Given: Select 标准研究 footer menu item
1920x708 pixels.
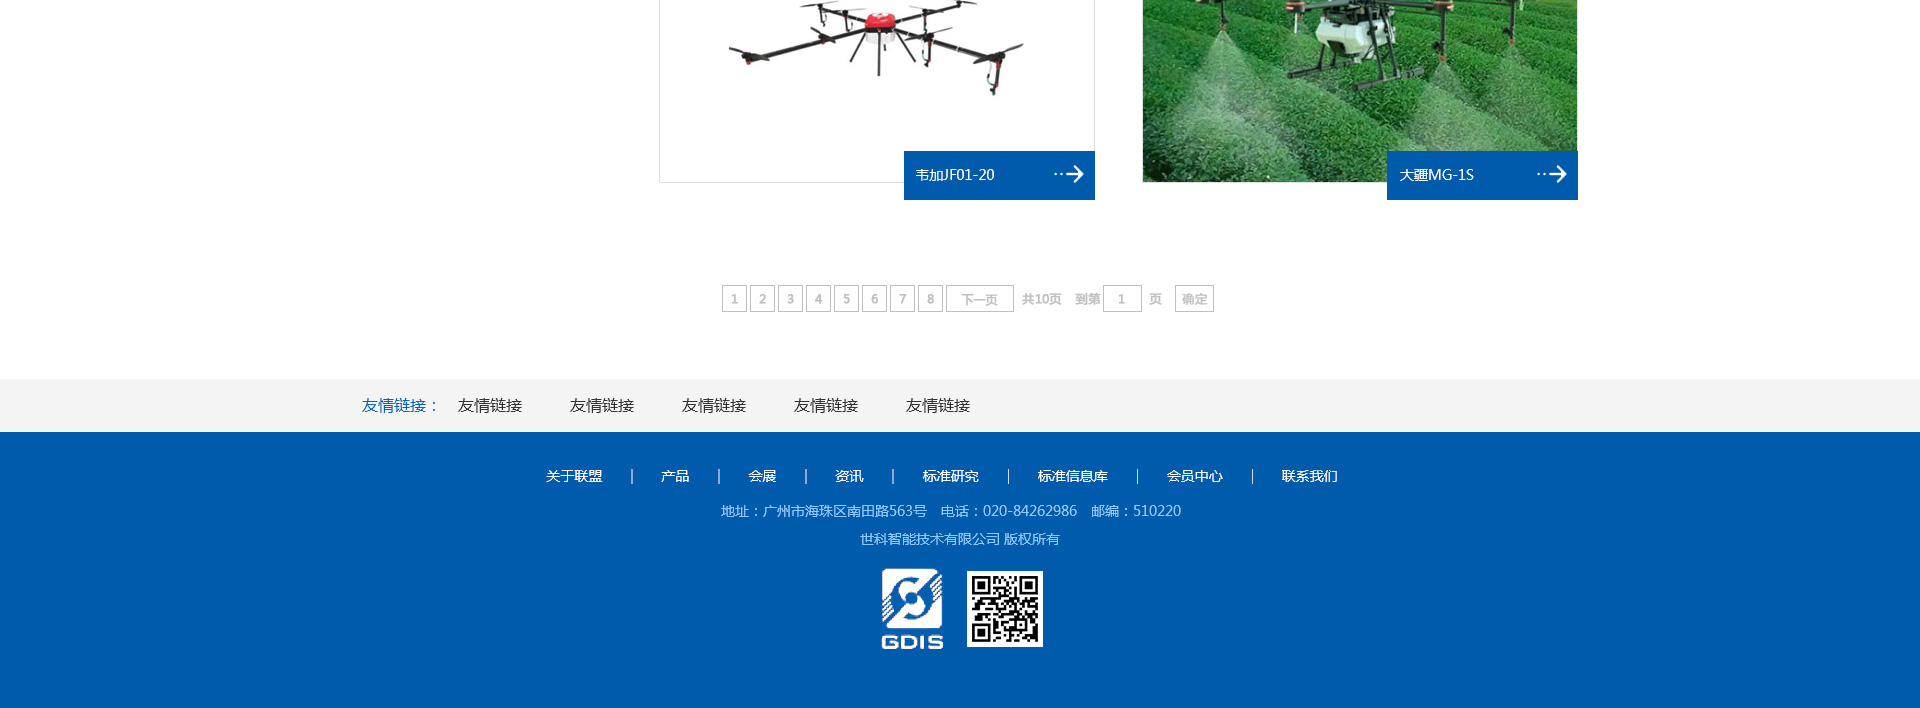Looking at the screenshot, I should tap(950, 476).
